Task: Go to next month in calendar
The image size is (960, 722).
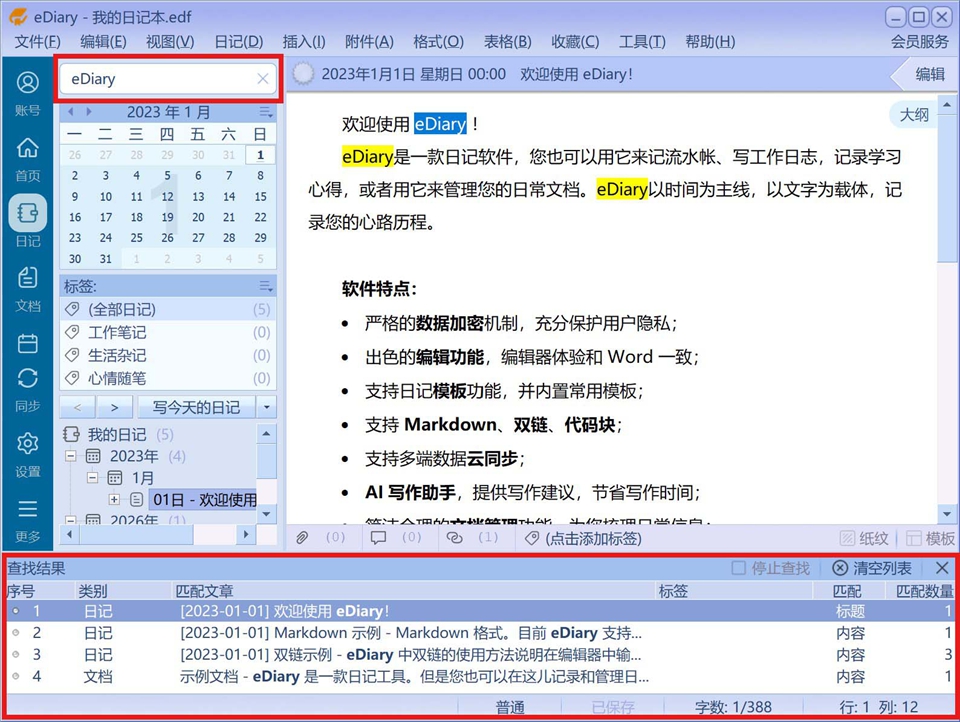Action: pos(89,111)
